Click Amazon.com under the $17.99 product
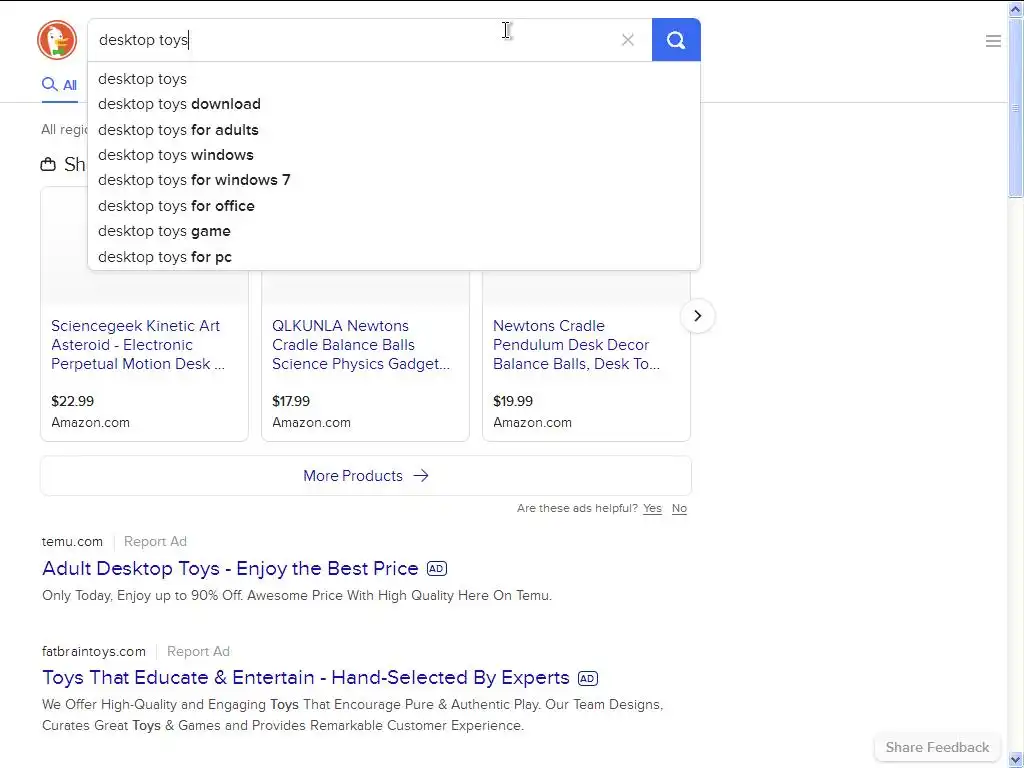This screenshot has width=1024, height=768. click(x=312, y=423)
